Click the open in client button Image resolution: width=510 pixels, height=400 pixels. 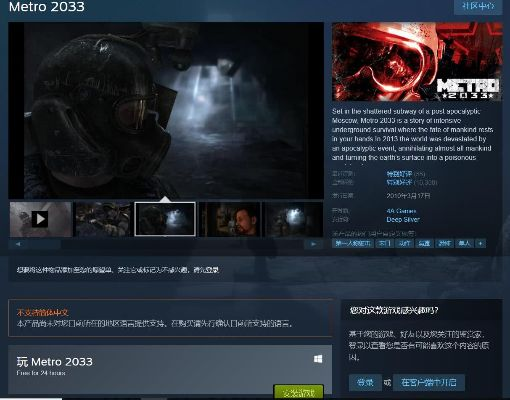(x=429, y=382)
